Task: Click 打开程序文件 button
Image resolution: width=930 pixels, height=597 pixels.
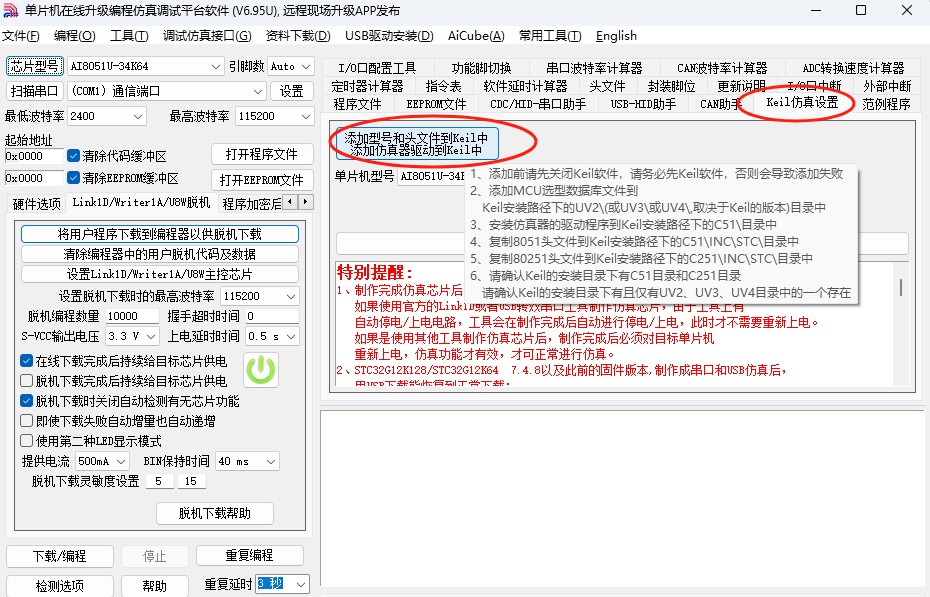Action: 262,154
